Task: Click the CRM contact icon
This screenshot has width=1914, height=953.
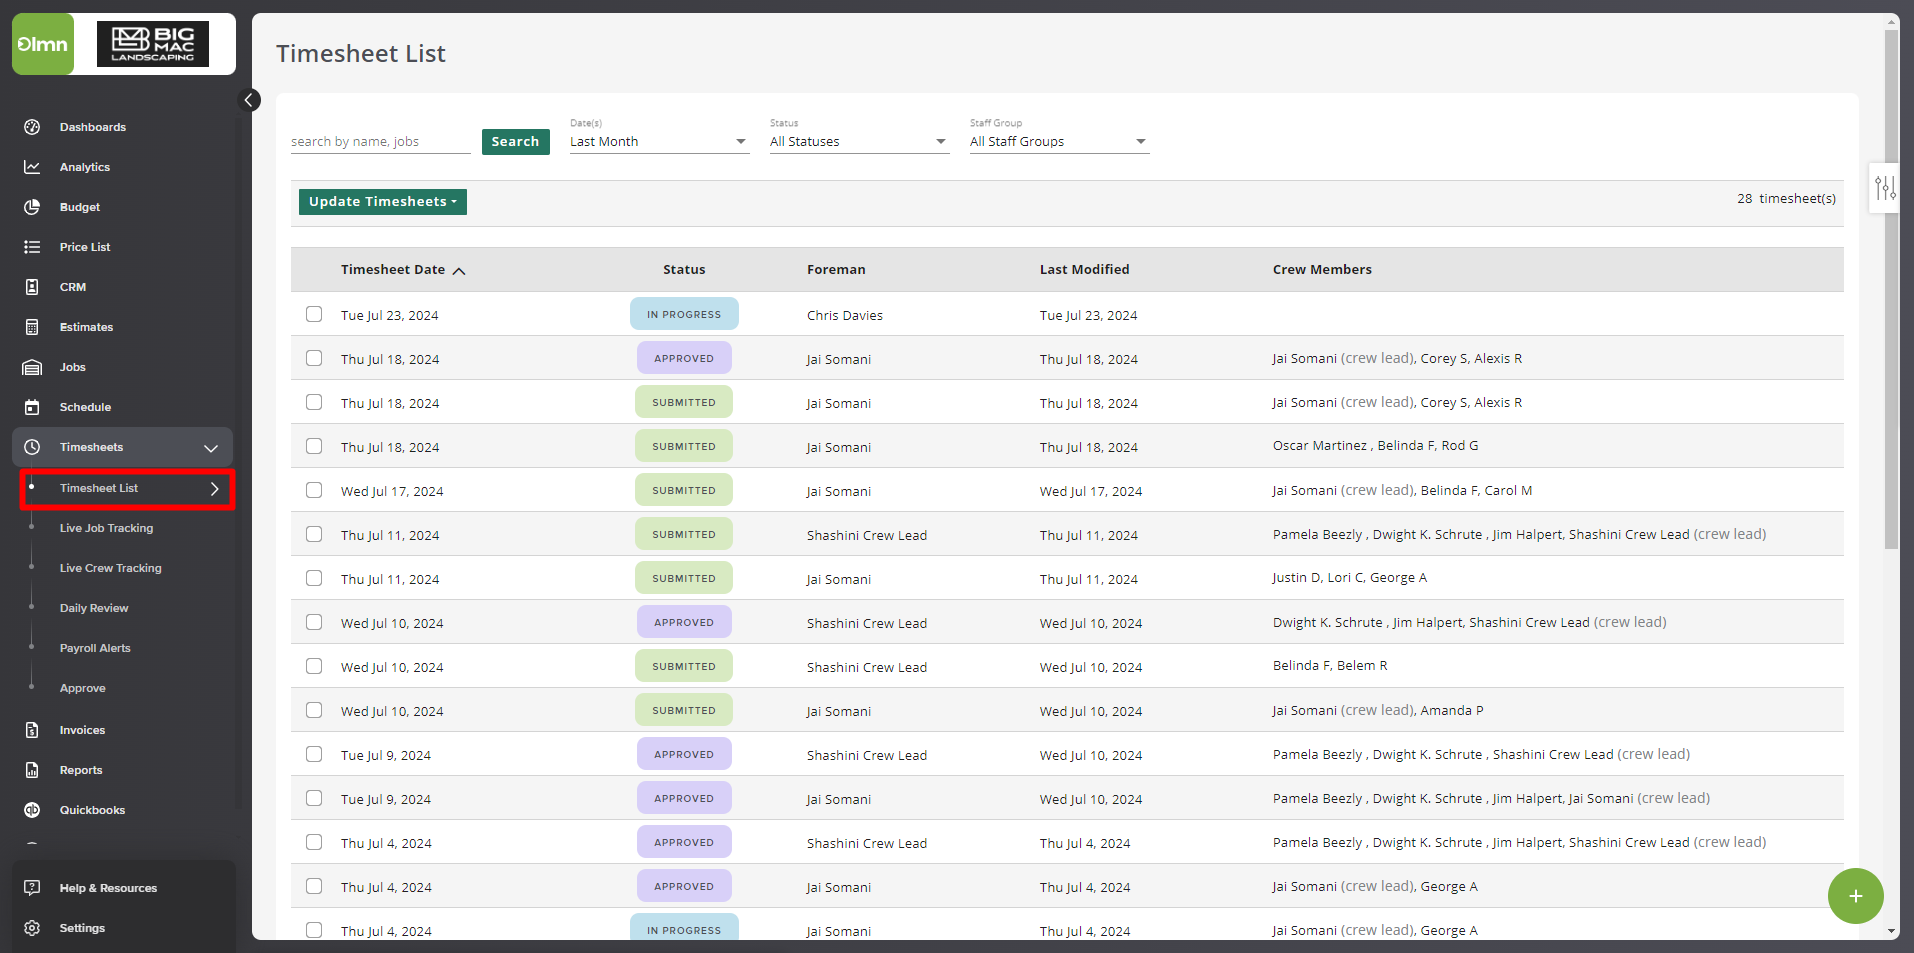Action: pos(32,287)
